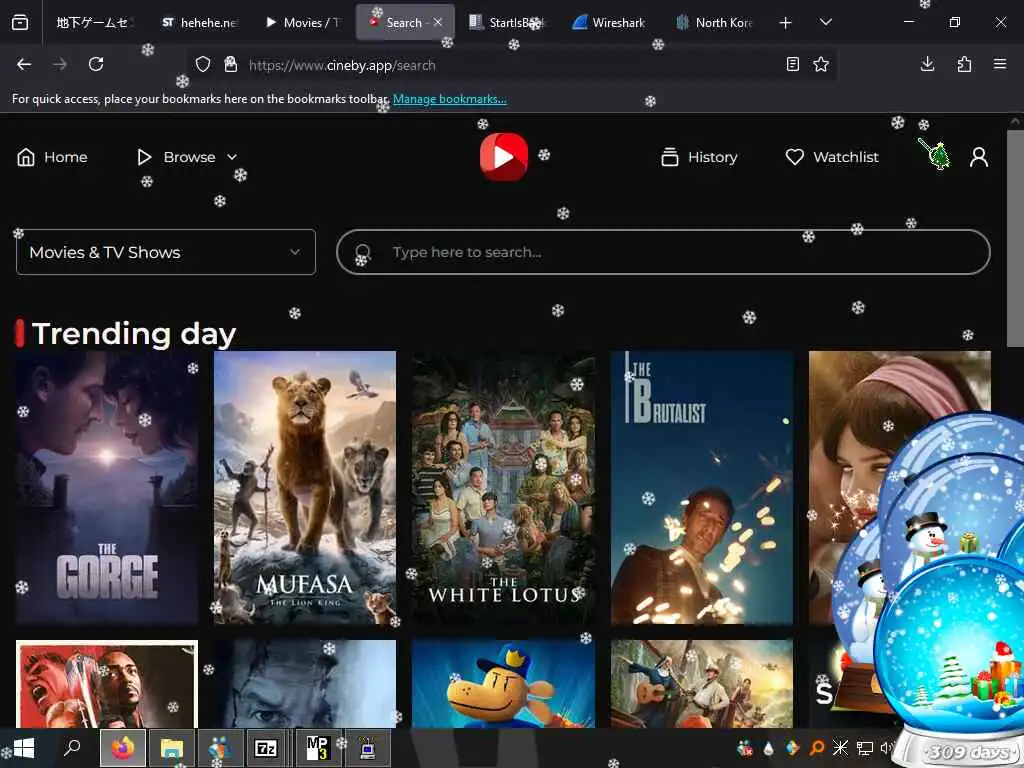
Task: Switch to the Wireshark tab
Action: click(609, 22)
